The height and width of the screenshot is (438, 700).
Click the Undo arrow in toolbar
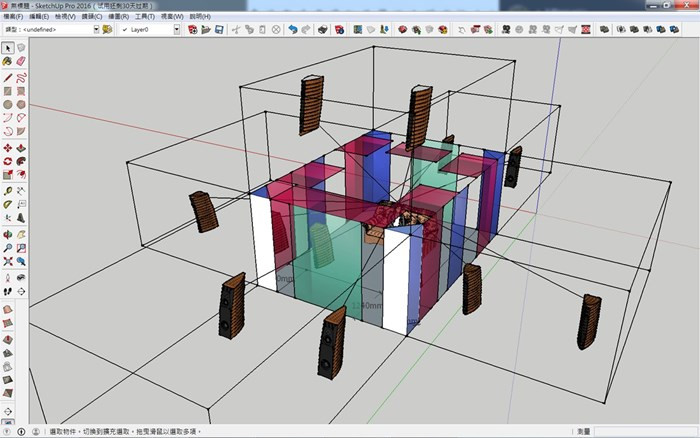(292, 30)
